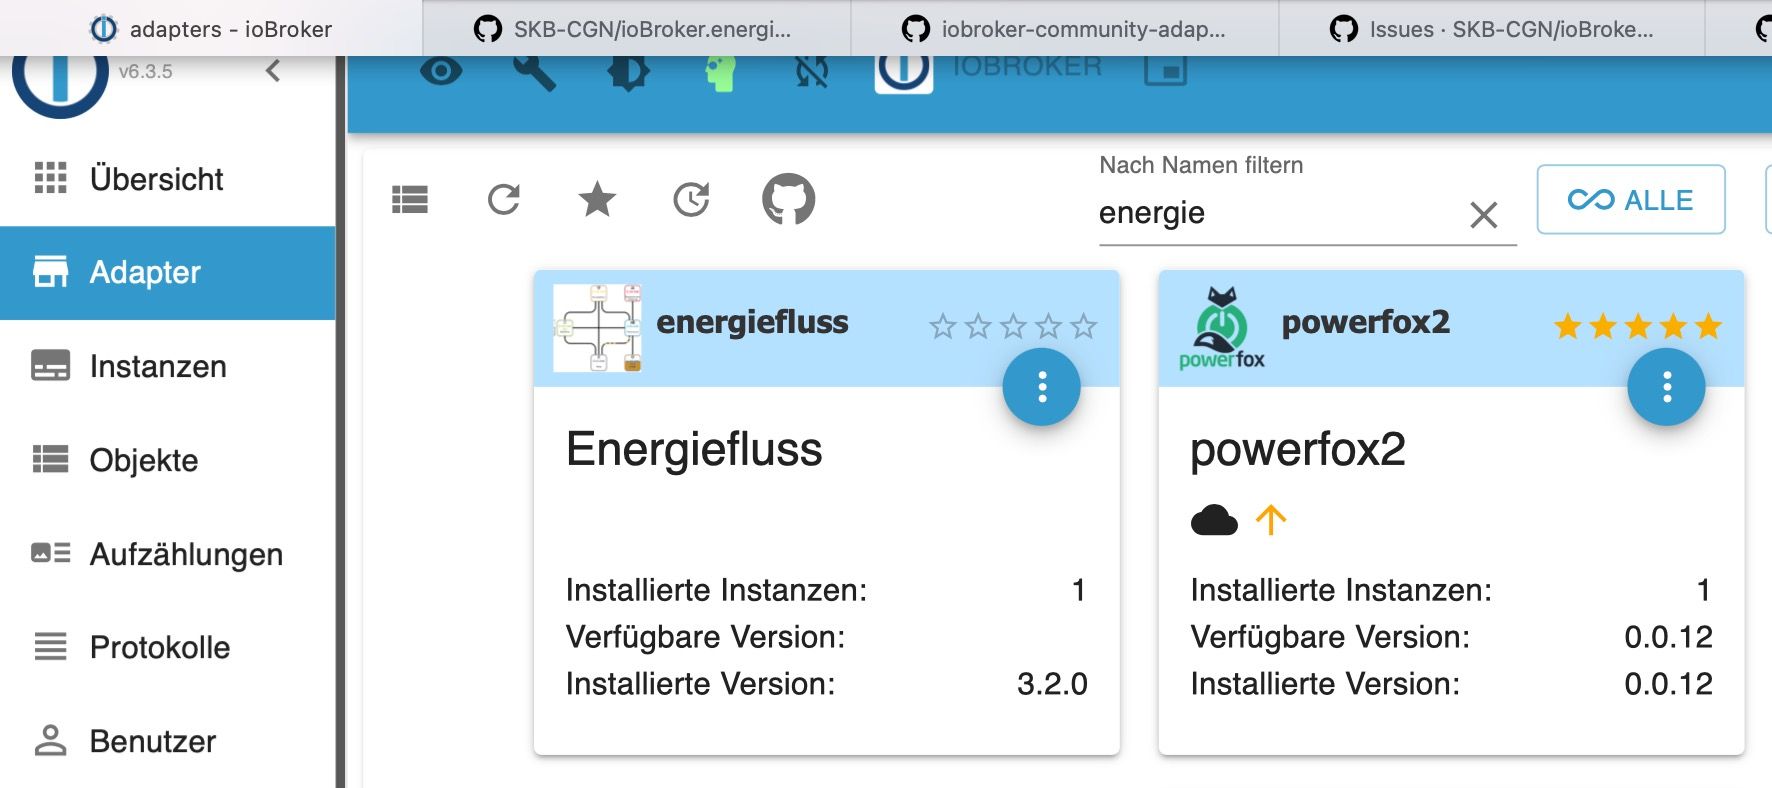Screen dimensions: 1772x788
Task: Switch to 'iobroker-community-adap...' browser tab
Action: coord(1065,29)
